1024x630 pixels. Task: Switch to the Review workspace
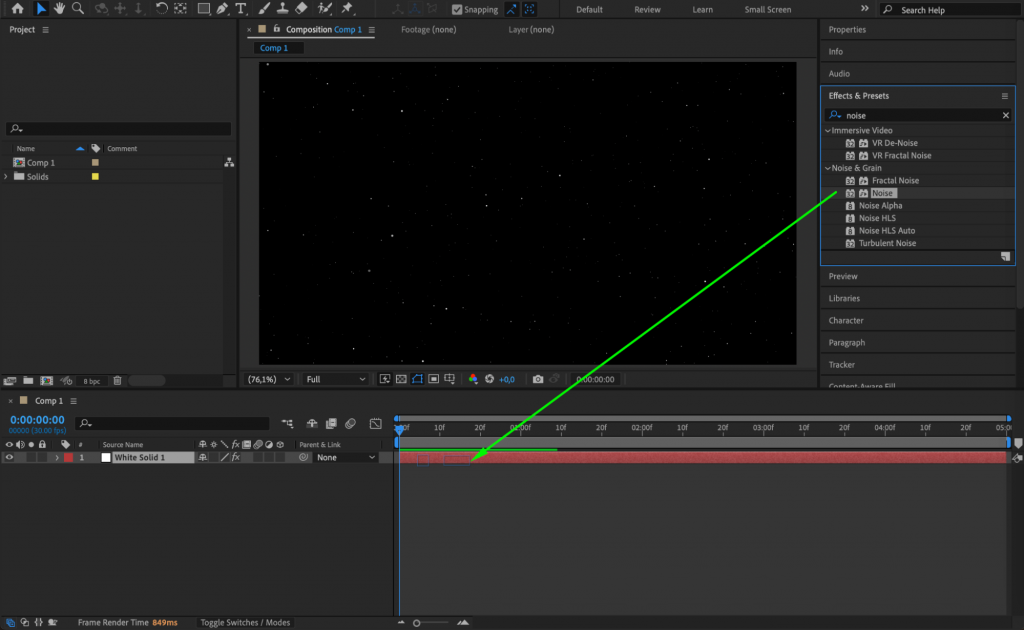pyautogui.click(x=647, y=9)
